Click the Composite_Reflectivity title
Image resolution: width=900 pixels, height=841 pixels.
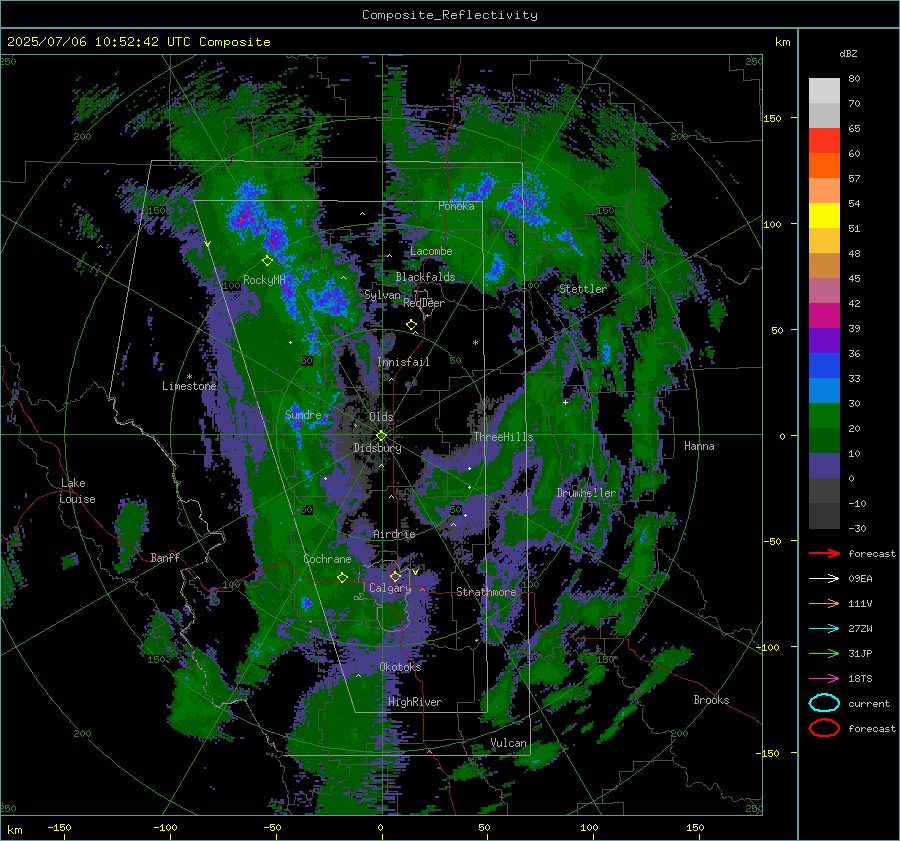click(450, 15)
